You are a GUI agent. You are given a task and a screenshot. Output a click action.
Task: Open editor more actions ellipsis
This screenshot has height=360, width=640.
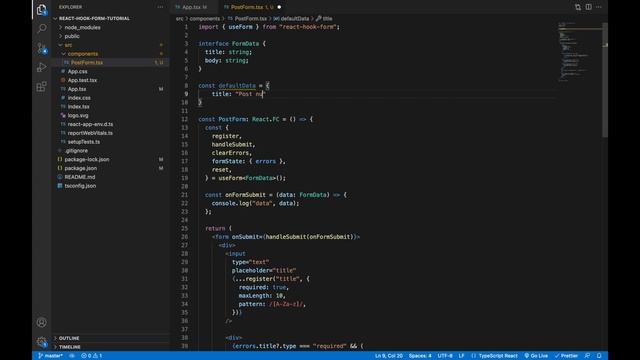pos(599,7)
